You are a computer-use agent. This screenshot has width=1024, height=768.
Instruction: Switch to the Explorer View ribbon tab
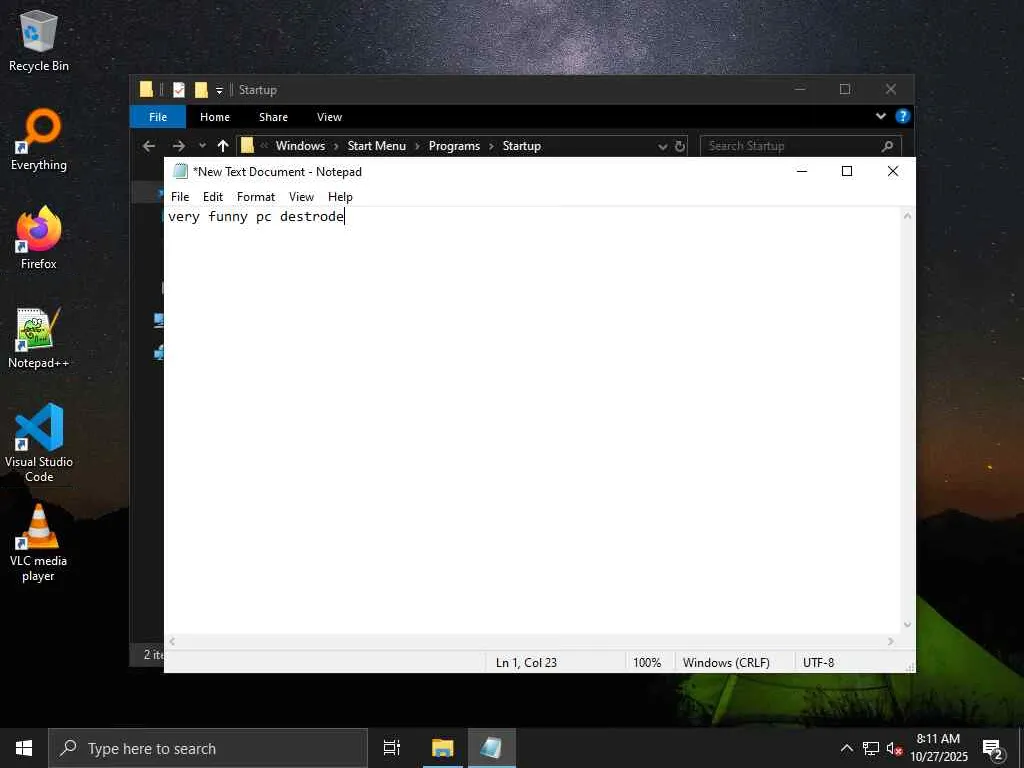(329, 117)
